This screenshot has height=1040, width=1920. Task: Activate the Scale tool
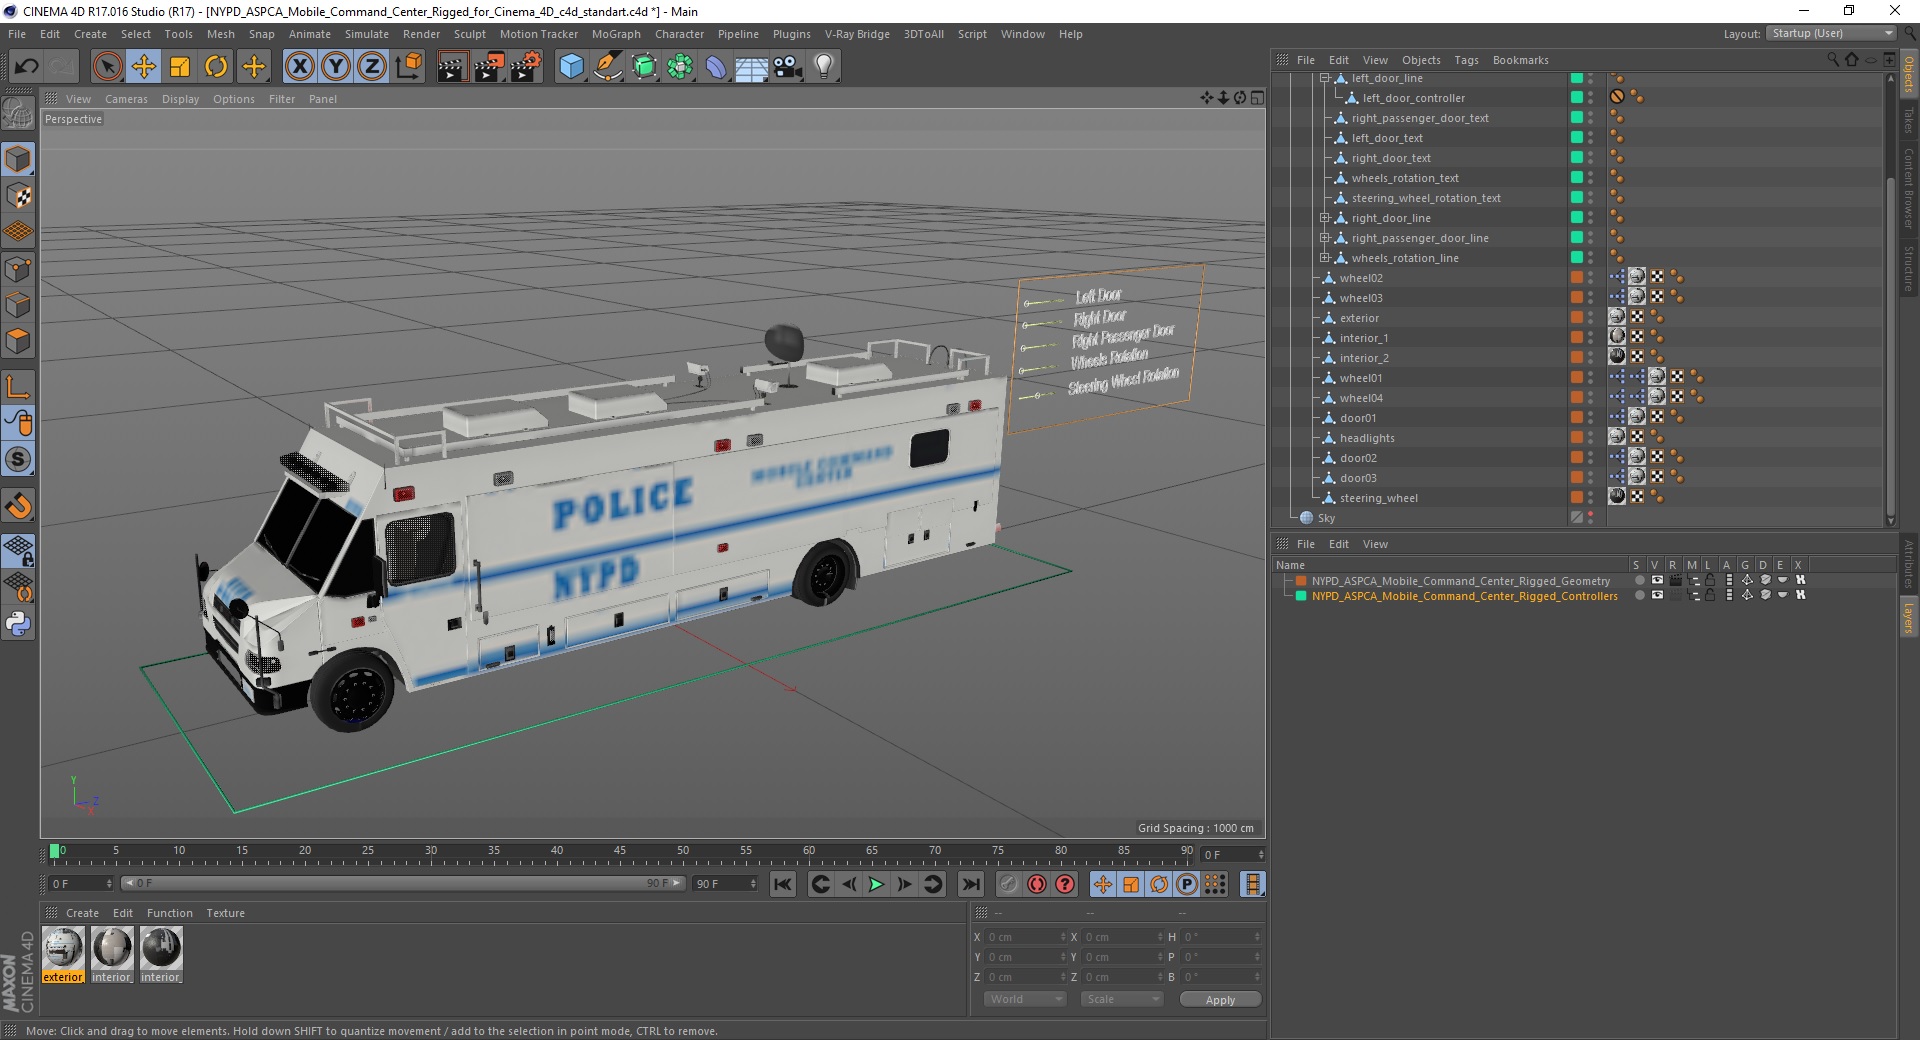[180, 67]
